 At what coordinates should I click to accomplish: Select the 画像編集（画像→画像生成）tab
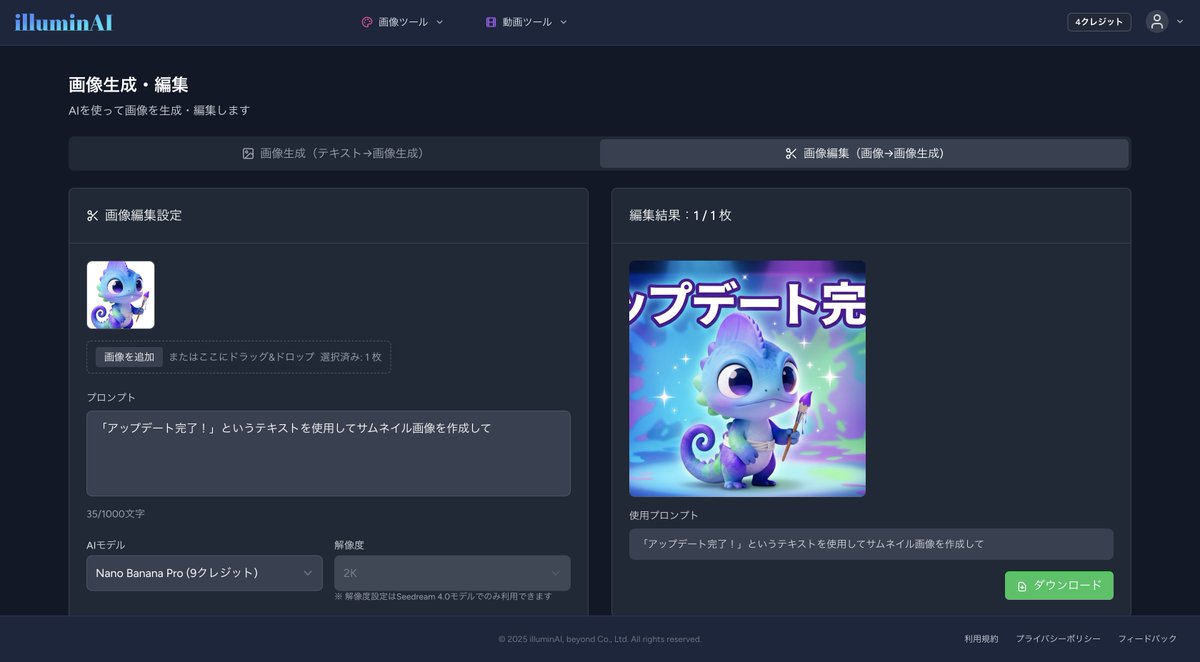point(864,153)
